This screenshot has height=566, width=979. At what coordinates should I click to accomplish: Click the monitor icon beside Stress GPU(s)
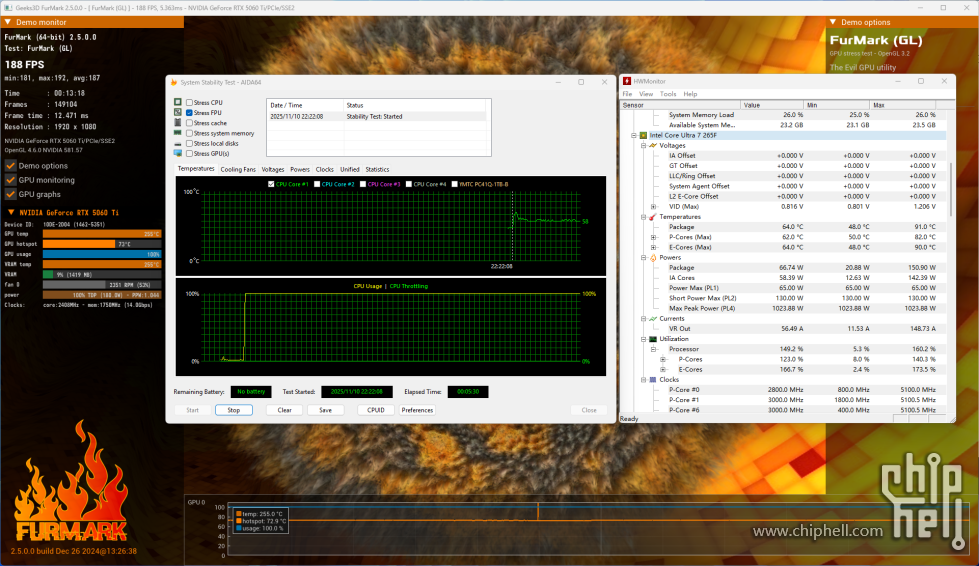pyautogui.click(x=177, y=154)
